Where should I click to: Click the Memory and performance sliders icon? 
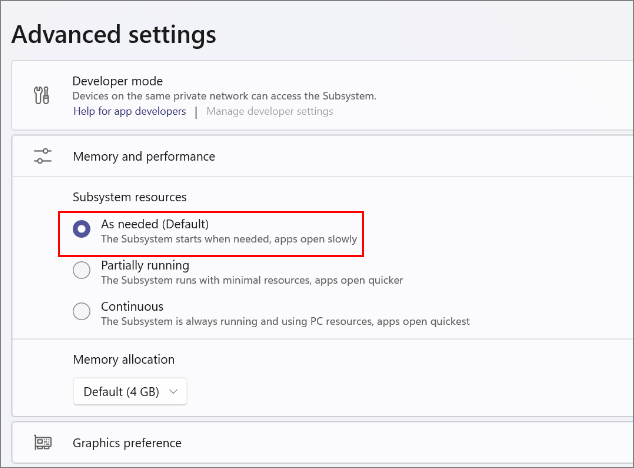(x=42, y=156)
